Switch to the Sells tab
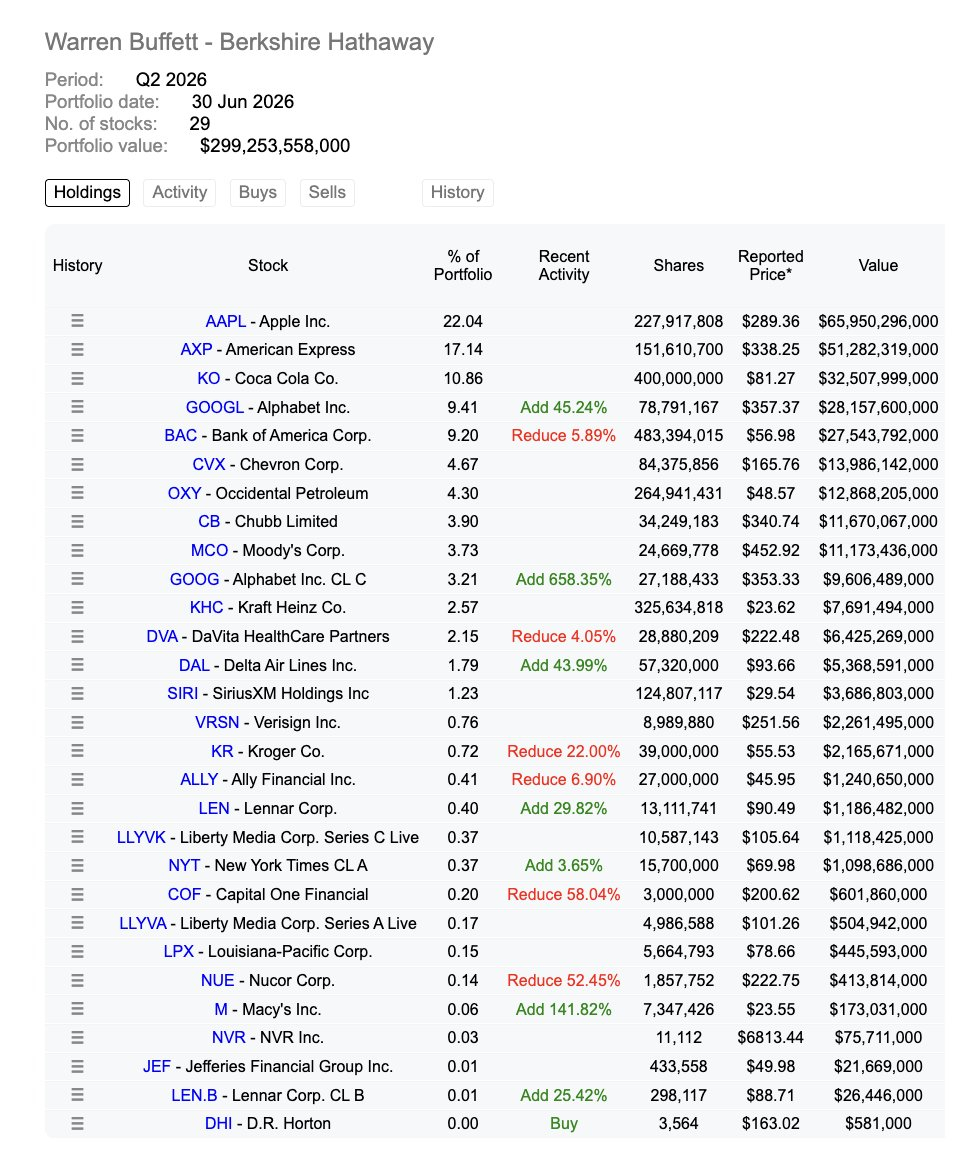960x1160 pixels. 327,192
